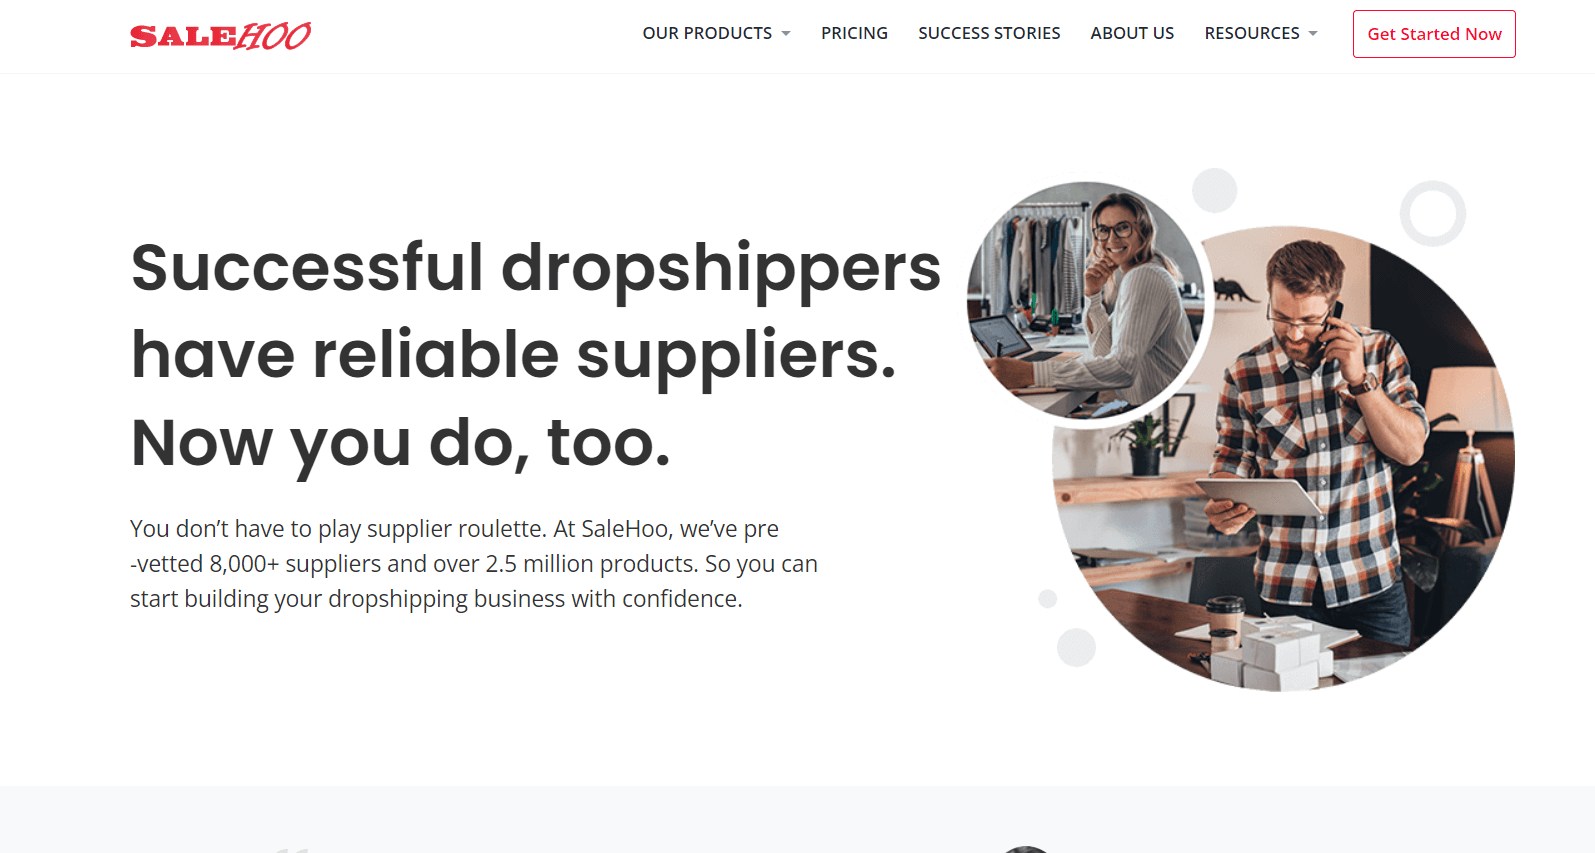Click the Get Started Now button

click(x=1434, y=34)
